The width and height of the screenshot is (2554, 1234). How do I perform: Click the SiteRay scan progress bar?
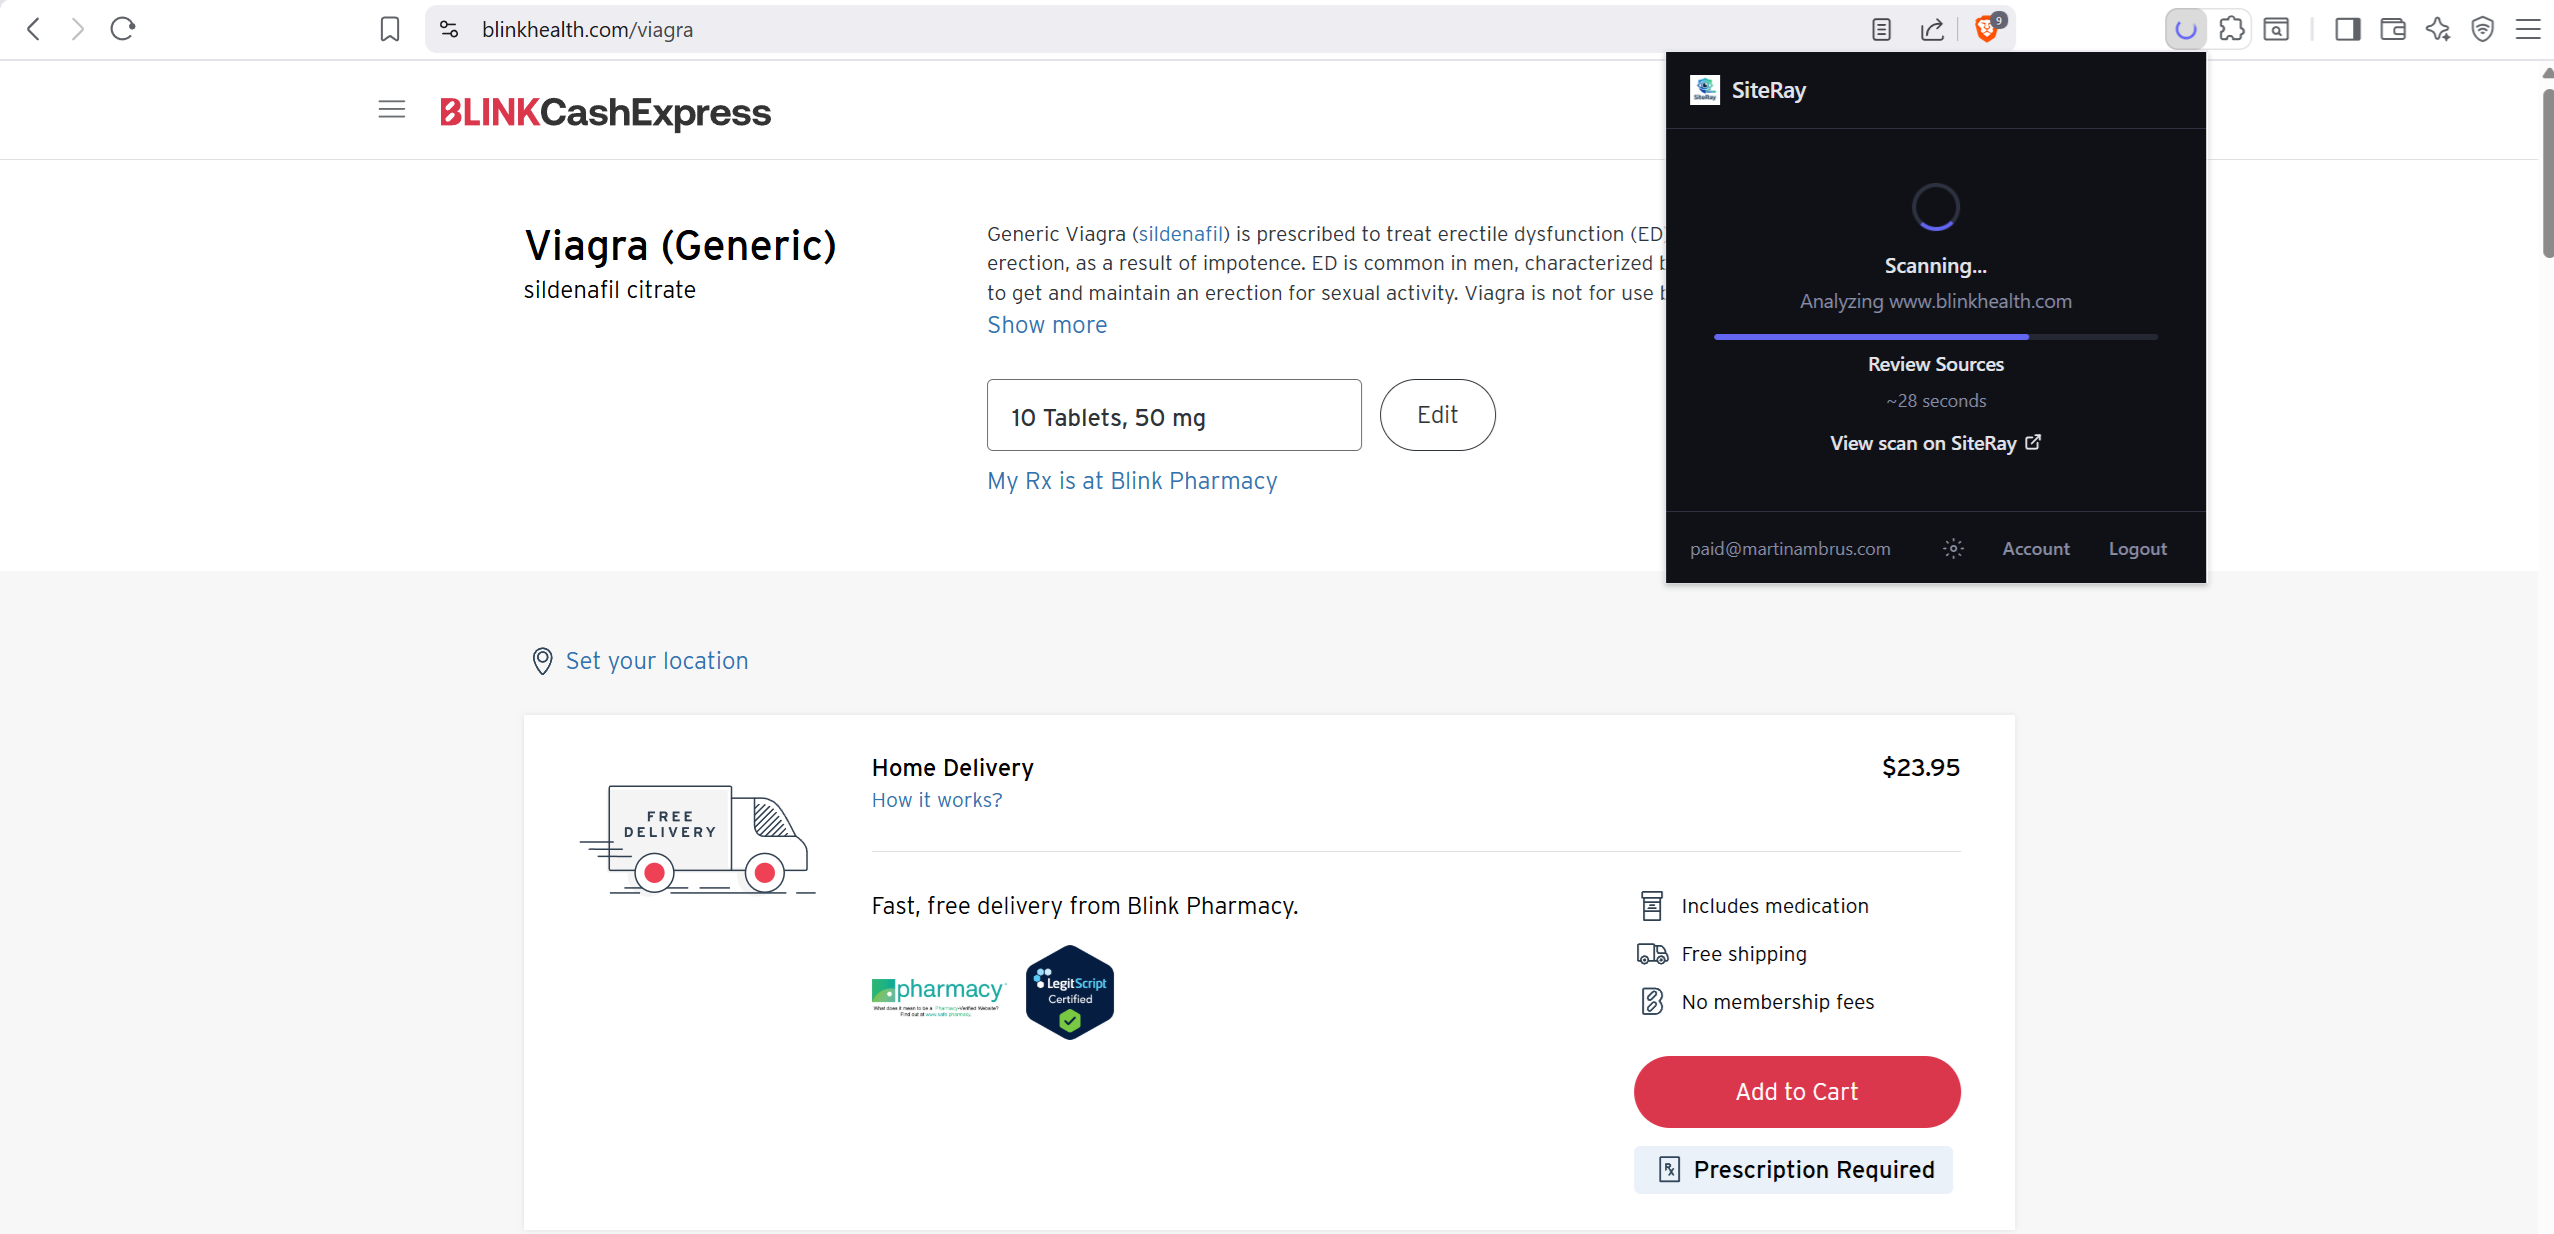pos(1935,337)
